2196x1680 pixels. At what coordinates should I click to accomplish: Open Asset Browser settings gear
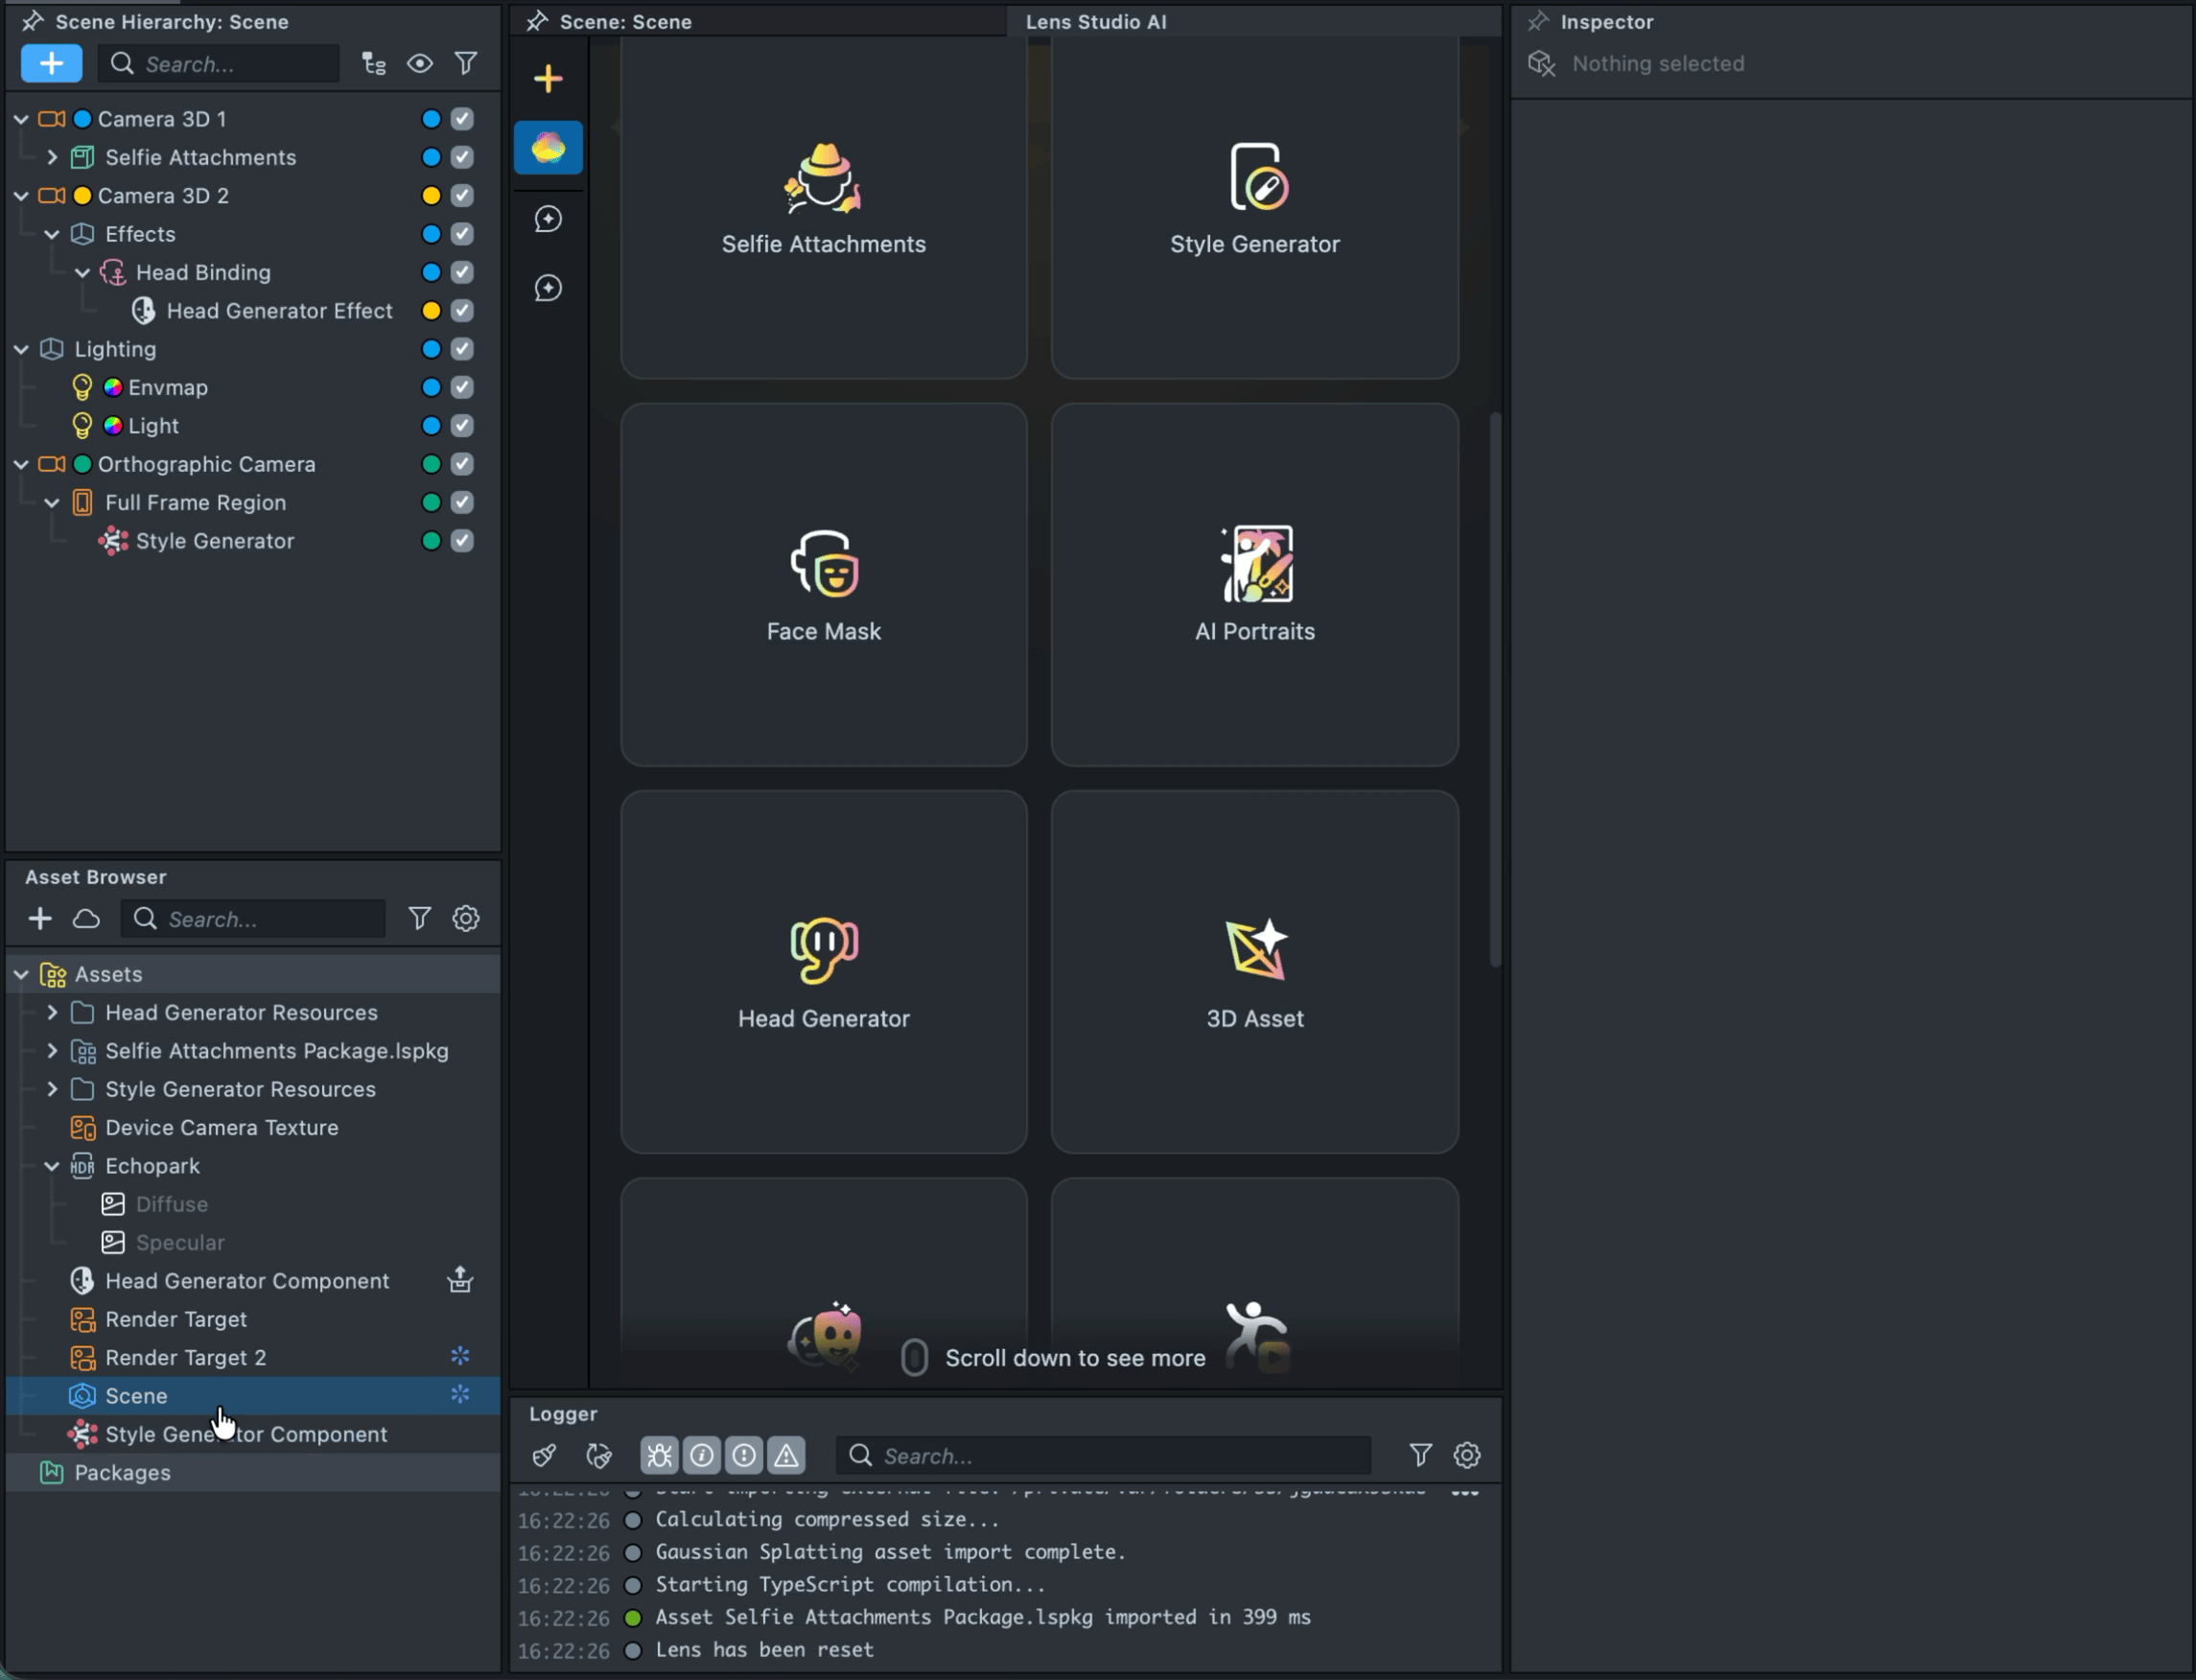point(465,918)
